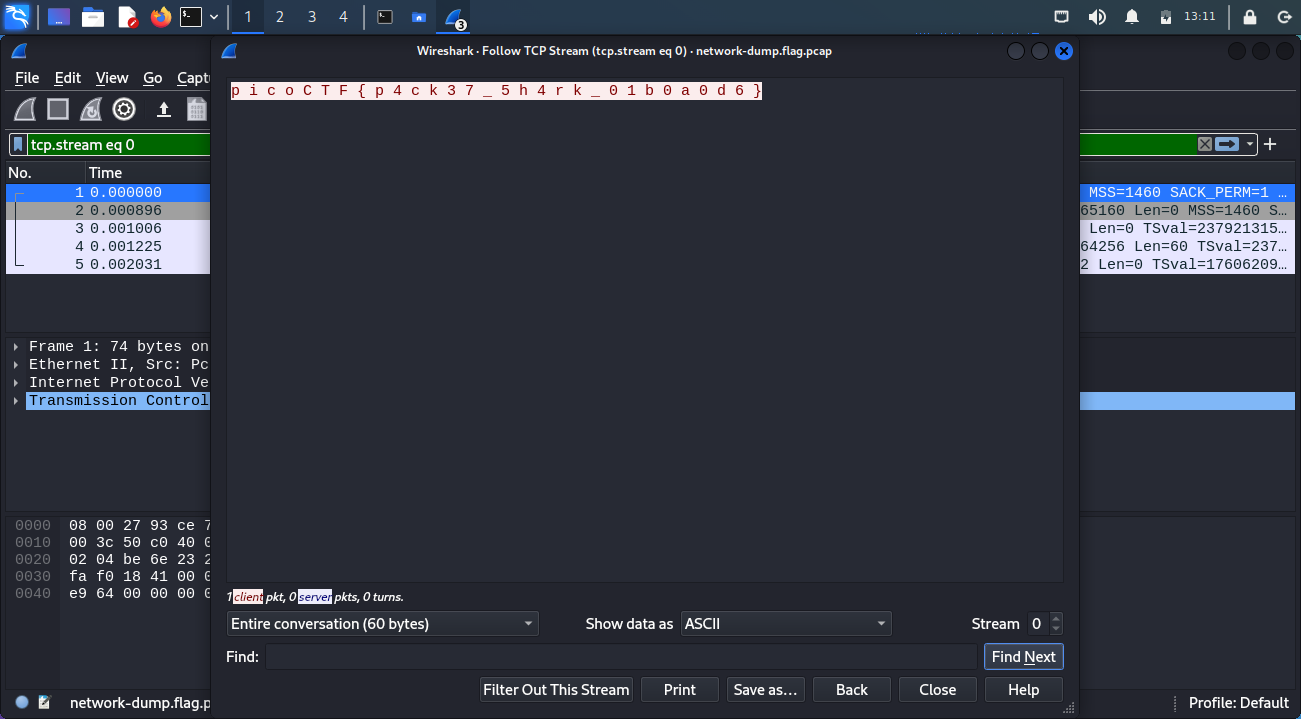Click the restart capture icon
This screenshot has height=719, width=1301.
pos(91,109)
